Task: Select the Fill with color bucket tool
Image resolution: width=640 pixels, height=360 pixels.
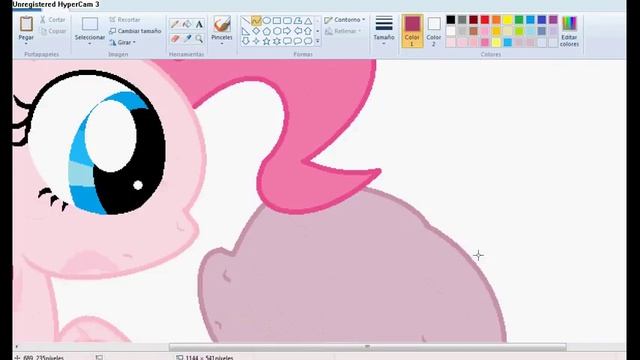Action: click(x=187, y=24)
